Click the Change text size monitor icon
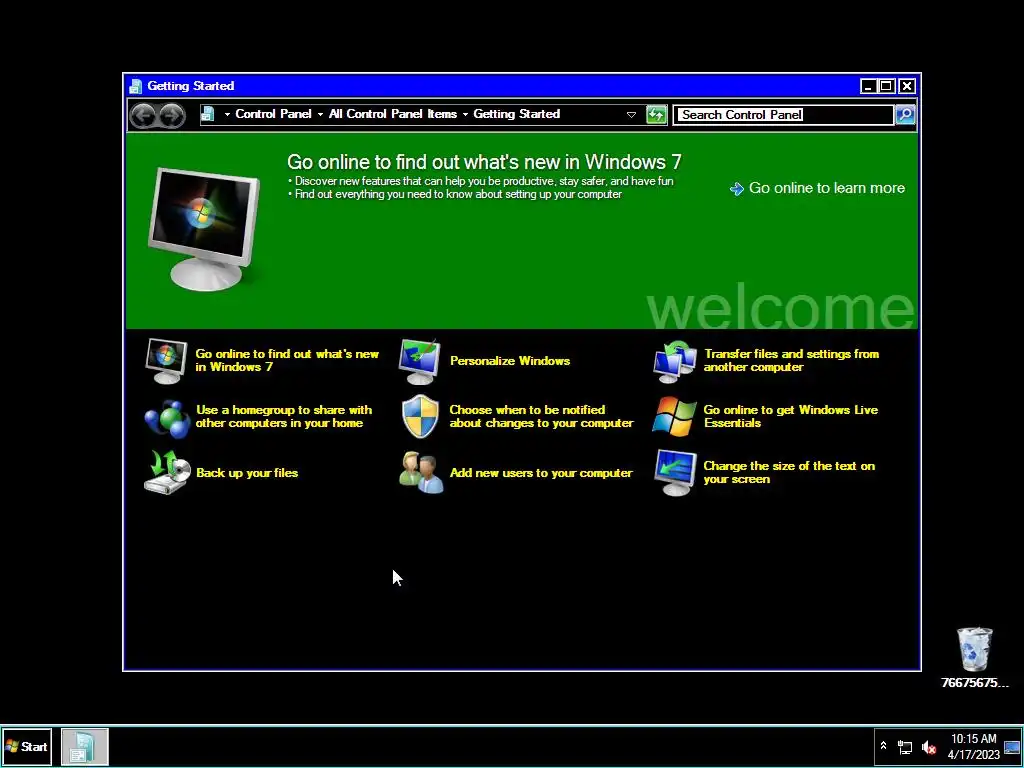Viewport: 1024px width, 768px height. click(675, 473)
